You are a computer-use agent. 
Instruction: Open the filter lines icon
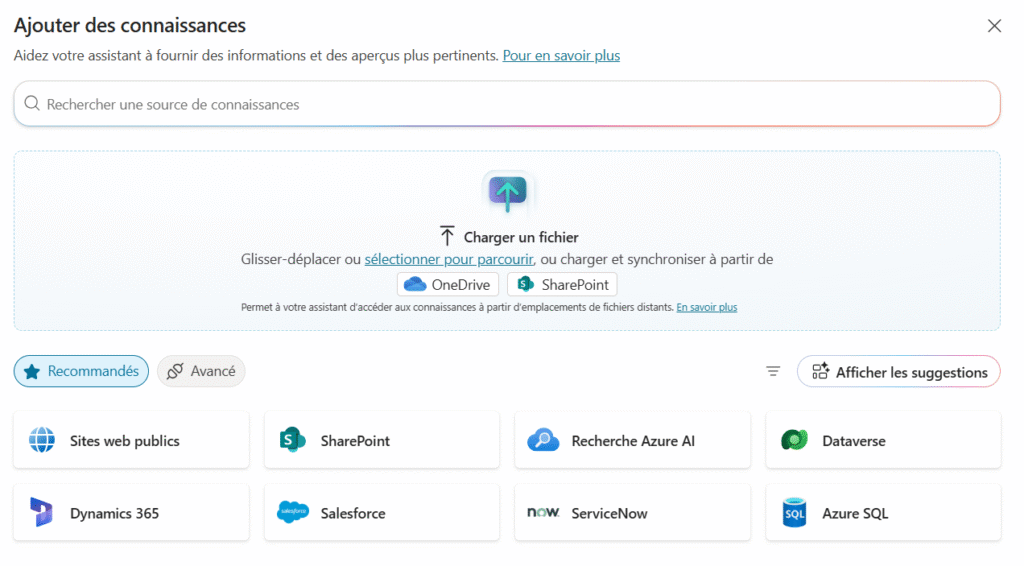coord(773,372)
